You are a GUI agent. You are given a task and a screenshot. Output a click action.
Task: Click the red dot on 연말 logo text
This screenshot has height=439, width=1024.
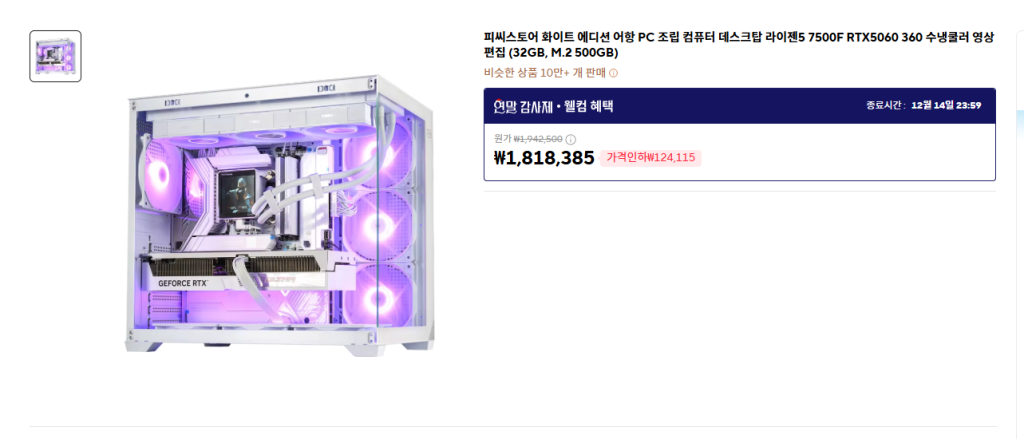coord(498,101)
